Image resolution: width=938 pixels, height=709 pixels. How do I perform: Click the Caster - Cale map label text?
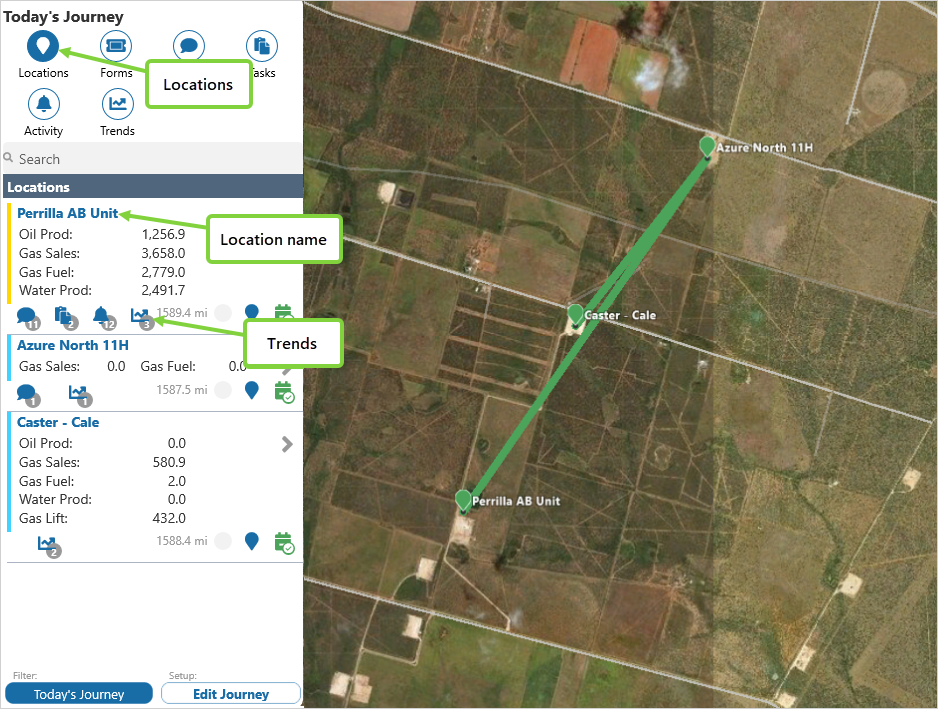click(x=620, y=315)
